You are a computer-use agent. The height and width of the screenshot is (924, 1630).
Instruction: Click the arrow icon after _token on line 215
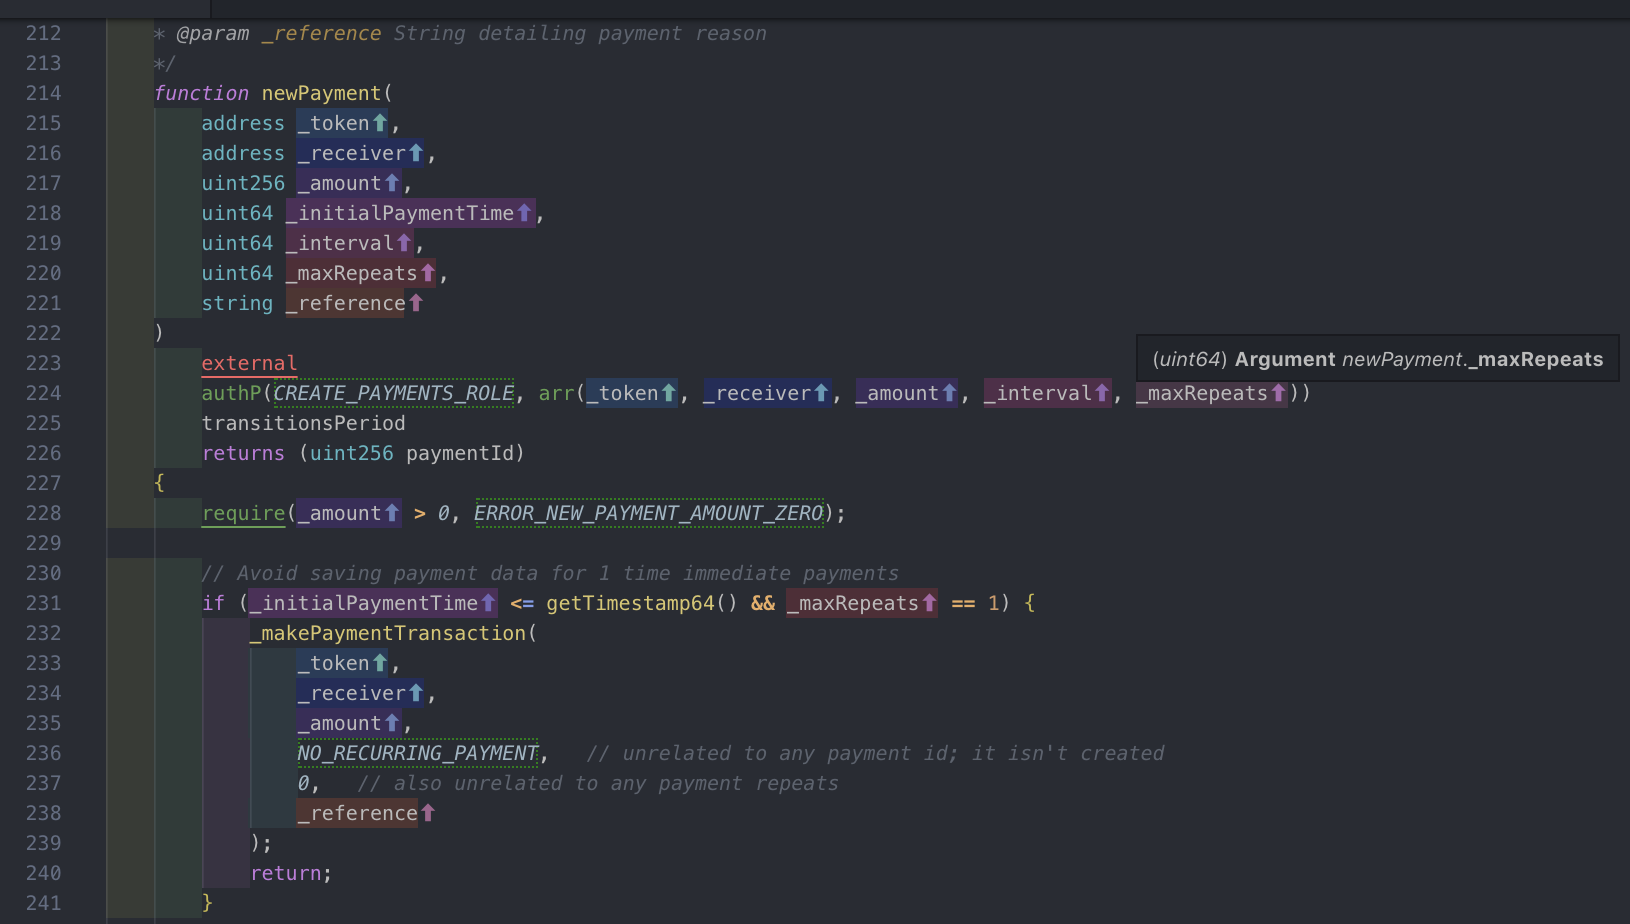click(x=380, y=123)
